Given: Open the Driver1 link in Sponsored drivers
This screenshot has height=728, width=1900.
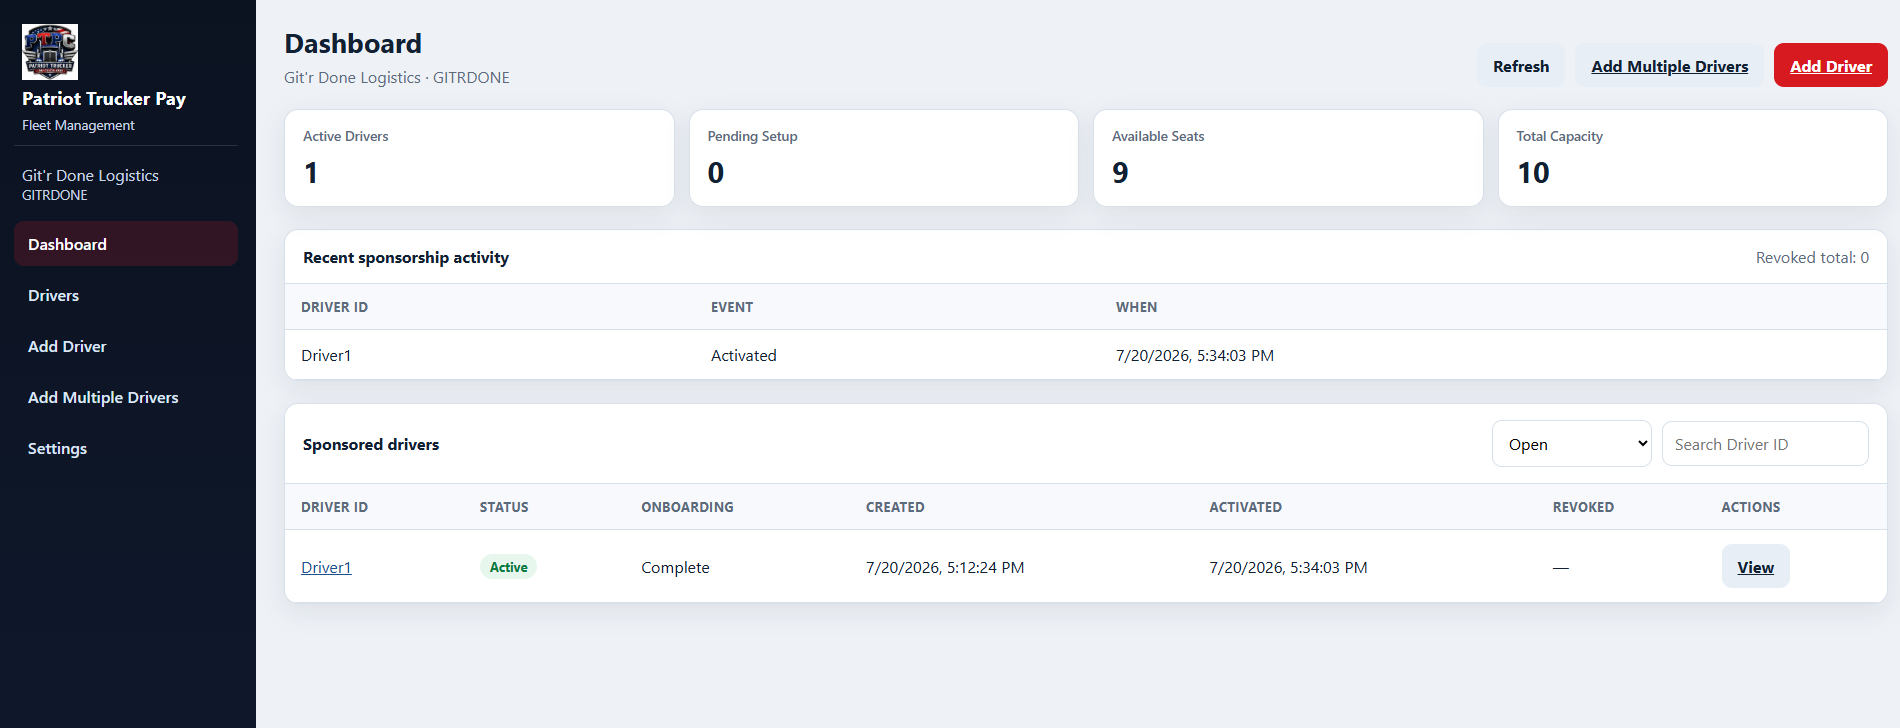Looking at the screenshot, I should 326,567.
